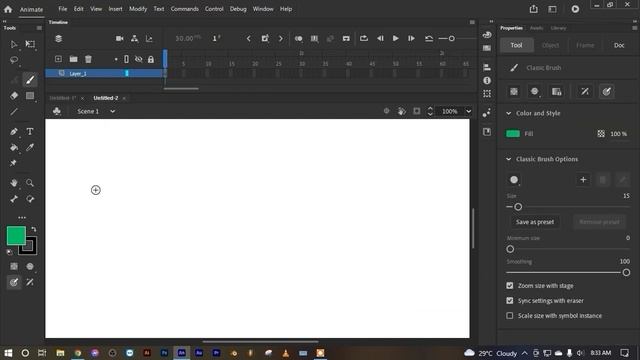Viewport: 640px width, 360px height.
Task: Go to the next keyframe arrow
Action: pos(280,38)
